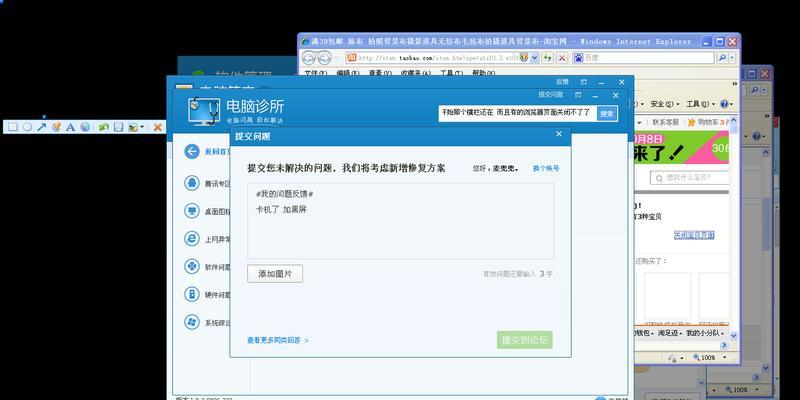Click the Internet Explorer address bar URL
This screenshot has height=400, width=800.
(437, 58)
